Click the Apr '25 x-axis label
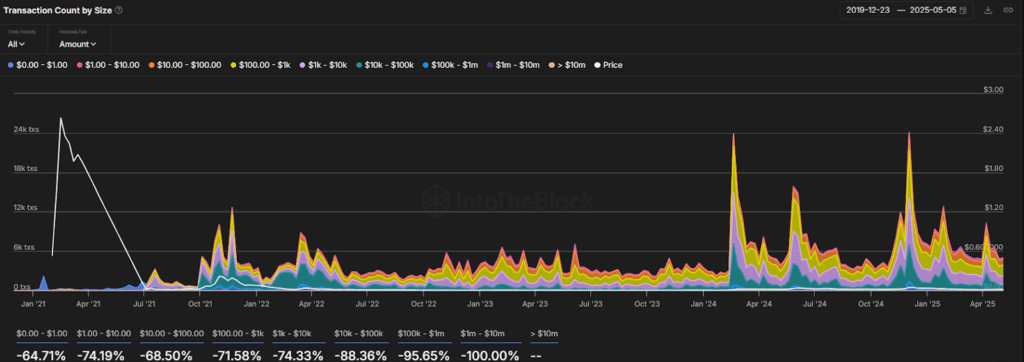Viewport: 1024px width, 362px height. pyautogui.click(x=982, y=304)
